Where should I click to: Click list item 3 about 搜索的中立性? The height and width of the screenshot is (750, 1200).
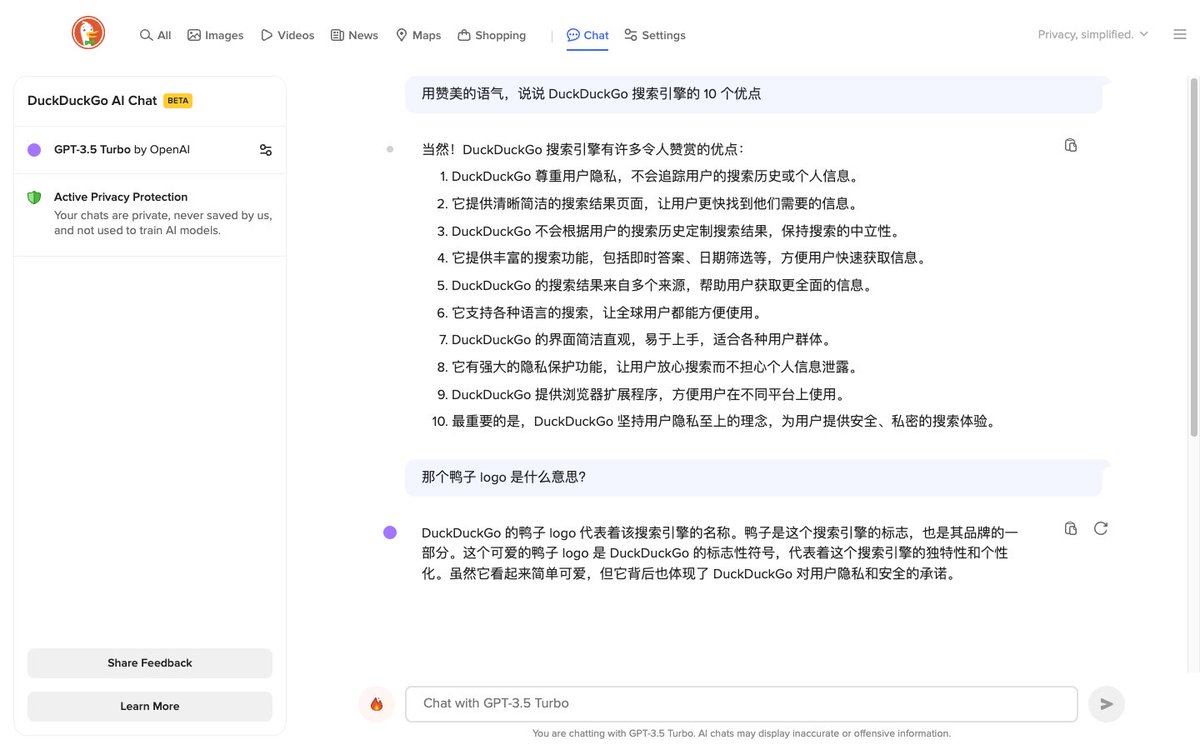(669, 231)
